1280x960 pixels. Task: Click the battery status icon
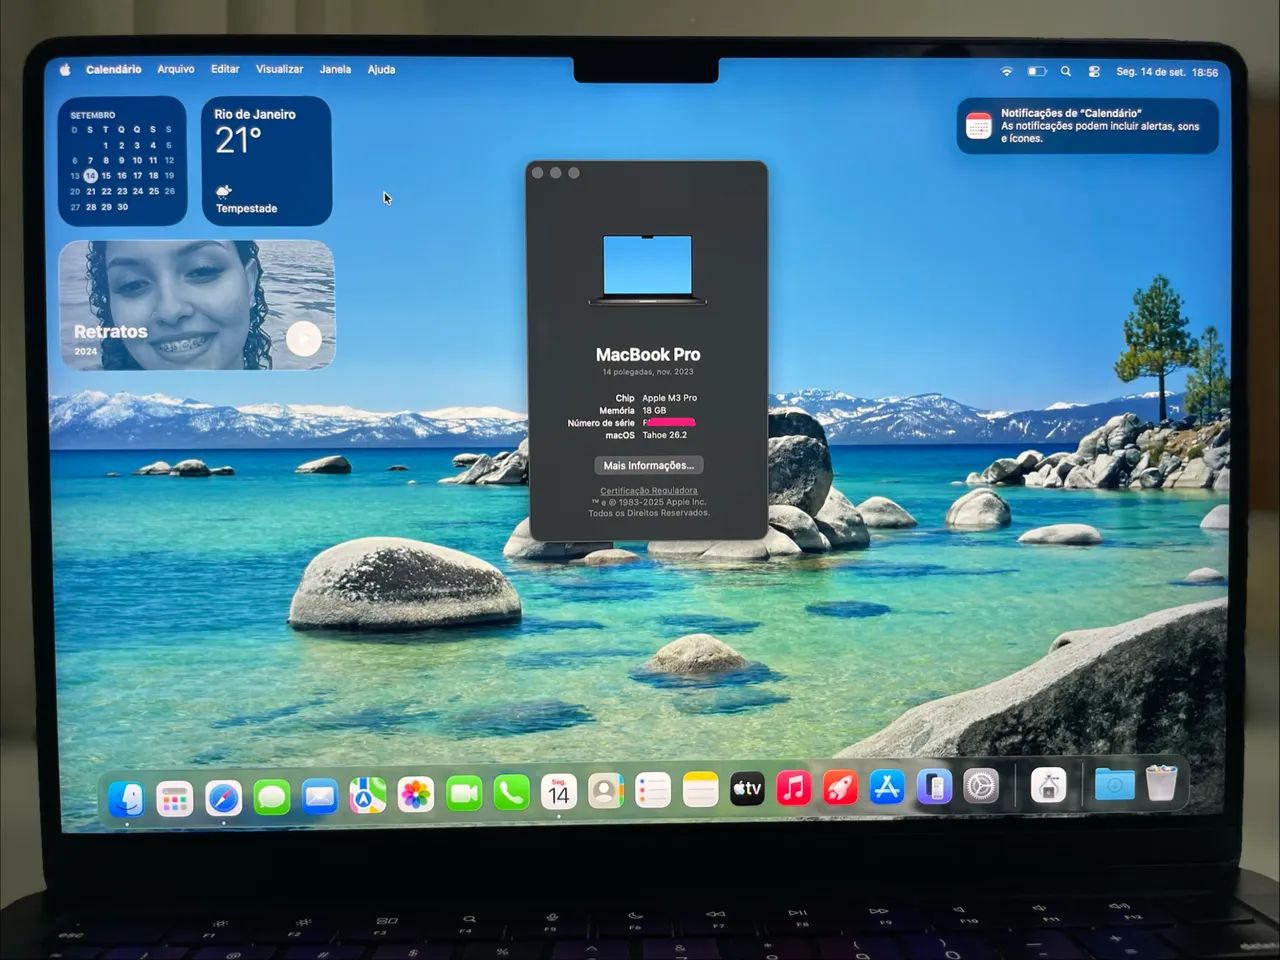click(x=1037, y=72)
